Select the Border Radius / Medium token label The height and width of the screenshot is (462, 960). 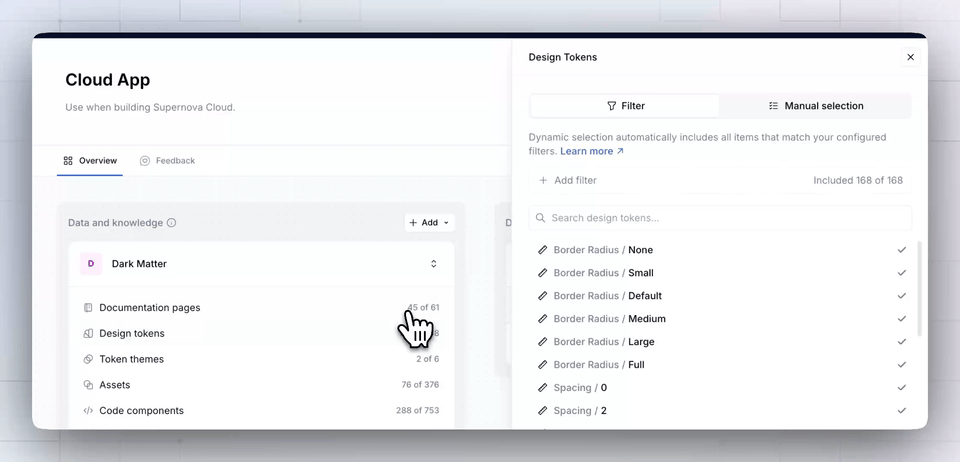point(609,319)
